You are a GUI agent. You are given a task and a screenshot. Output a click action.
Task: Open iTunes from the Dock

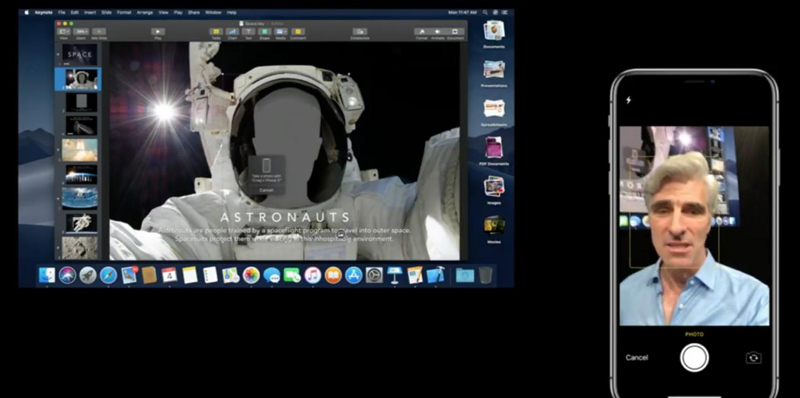(x=312, y=275)
